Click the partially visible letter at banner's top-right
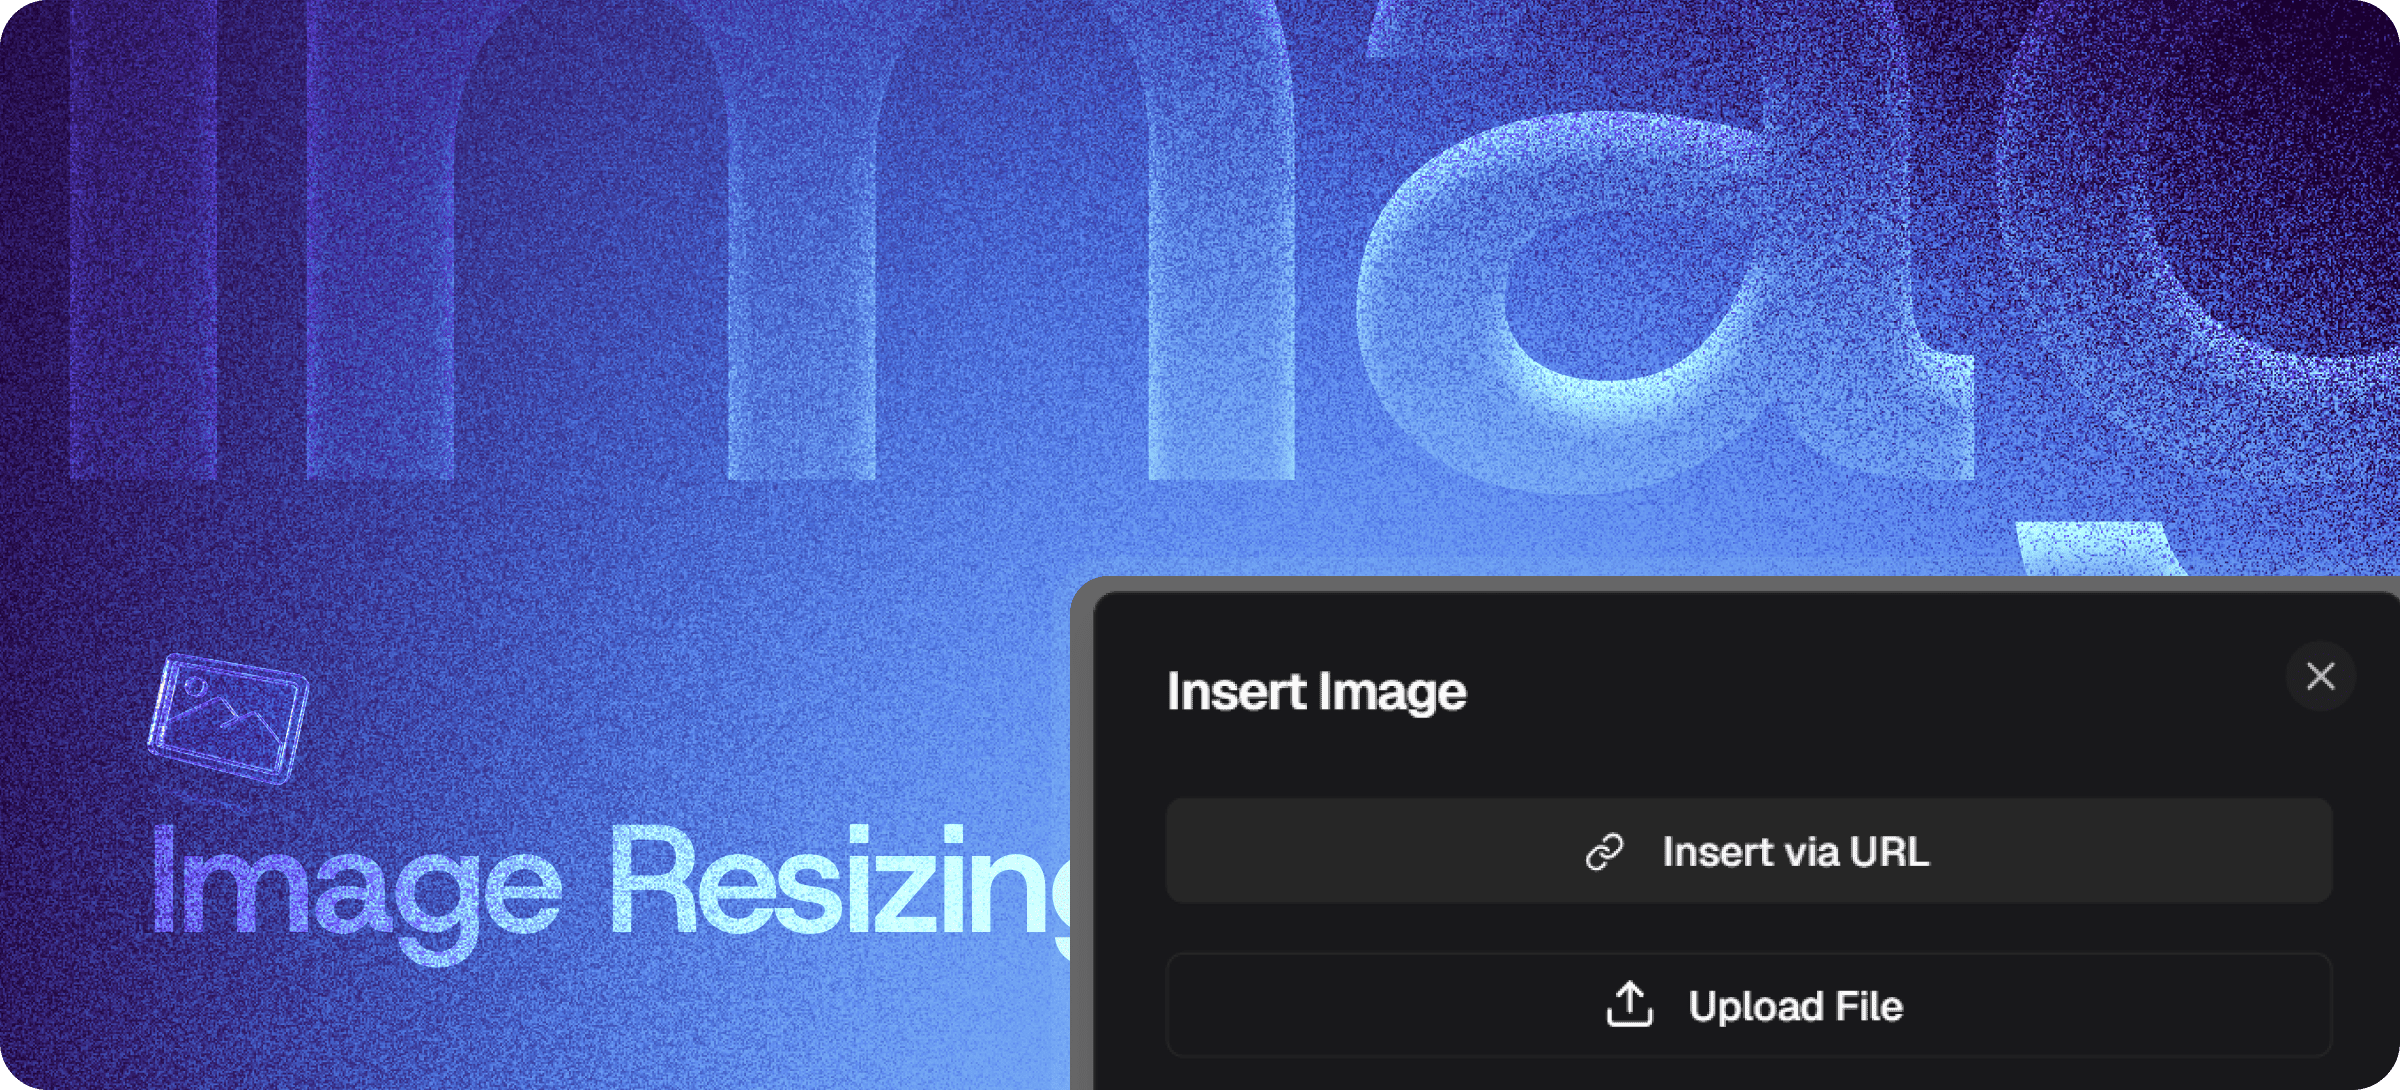 click(x=2200, y=200)
